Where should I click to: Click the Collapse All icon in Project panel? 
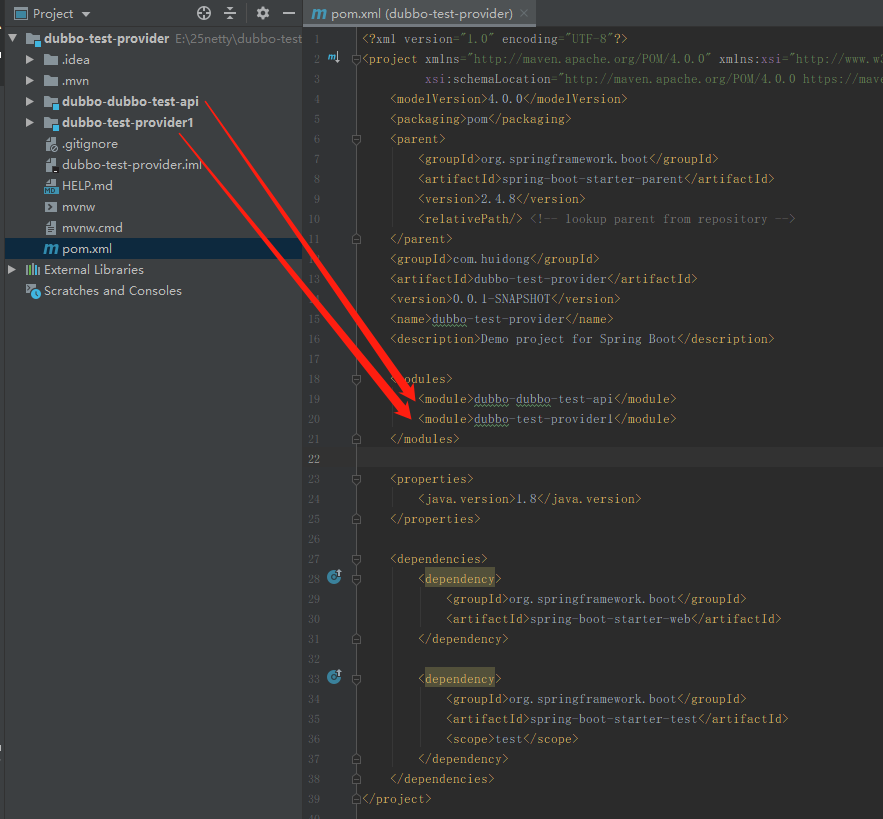(x=230, y=13)
